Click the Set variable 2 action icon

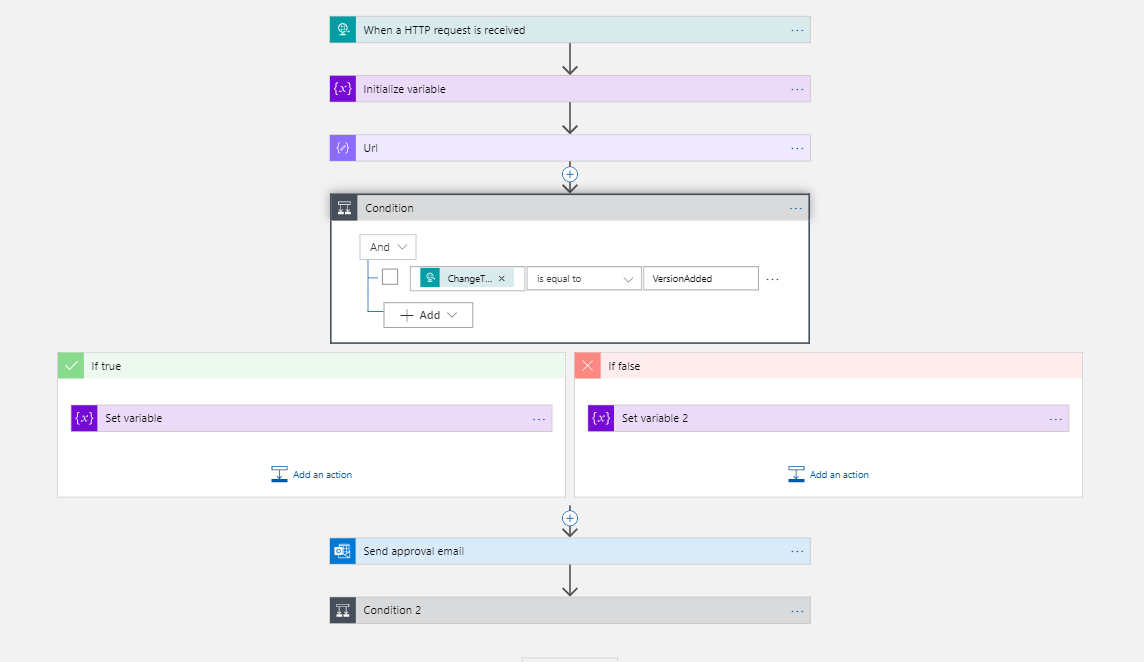601,418
